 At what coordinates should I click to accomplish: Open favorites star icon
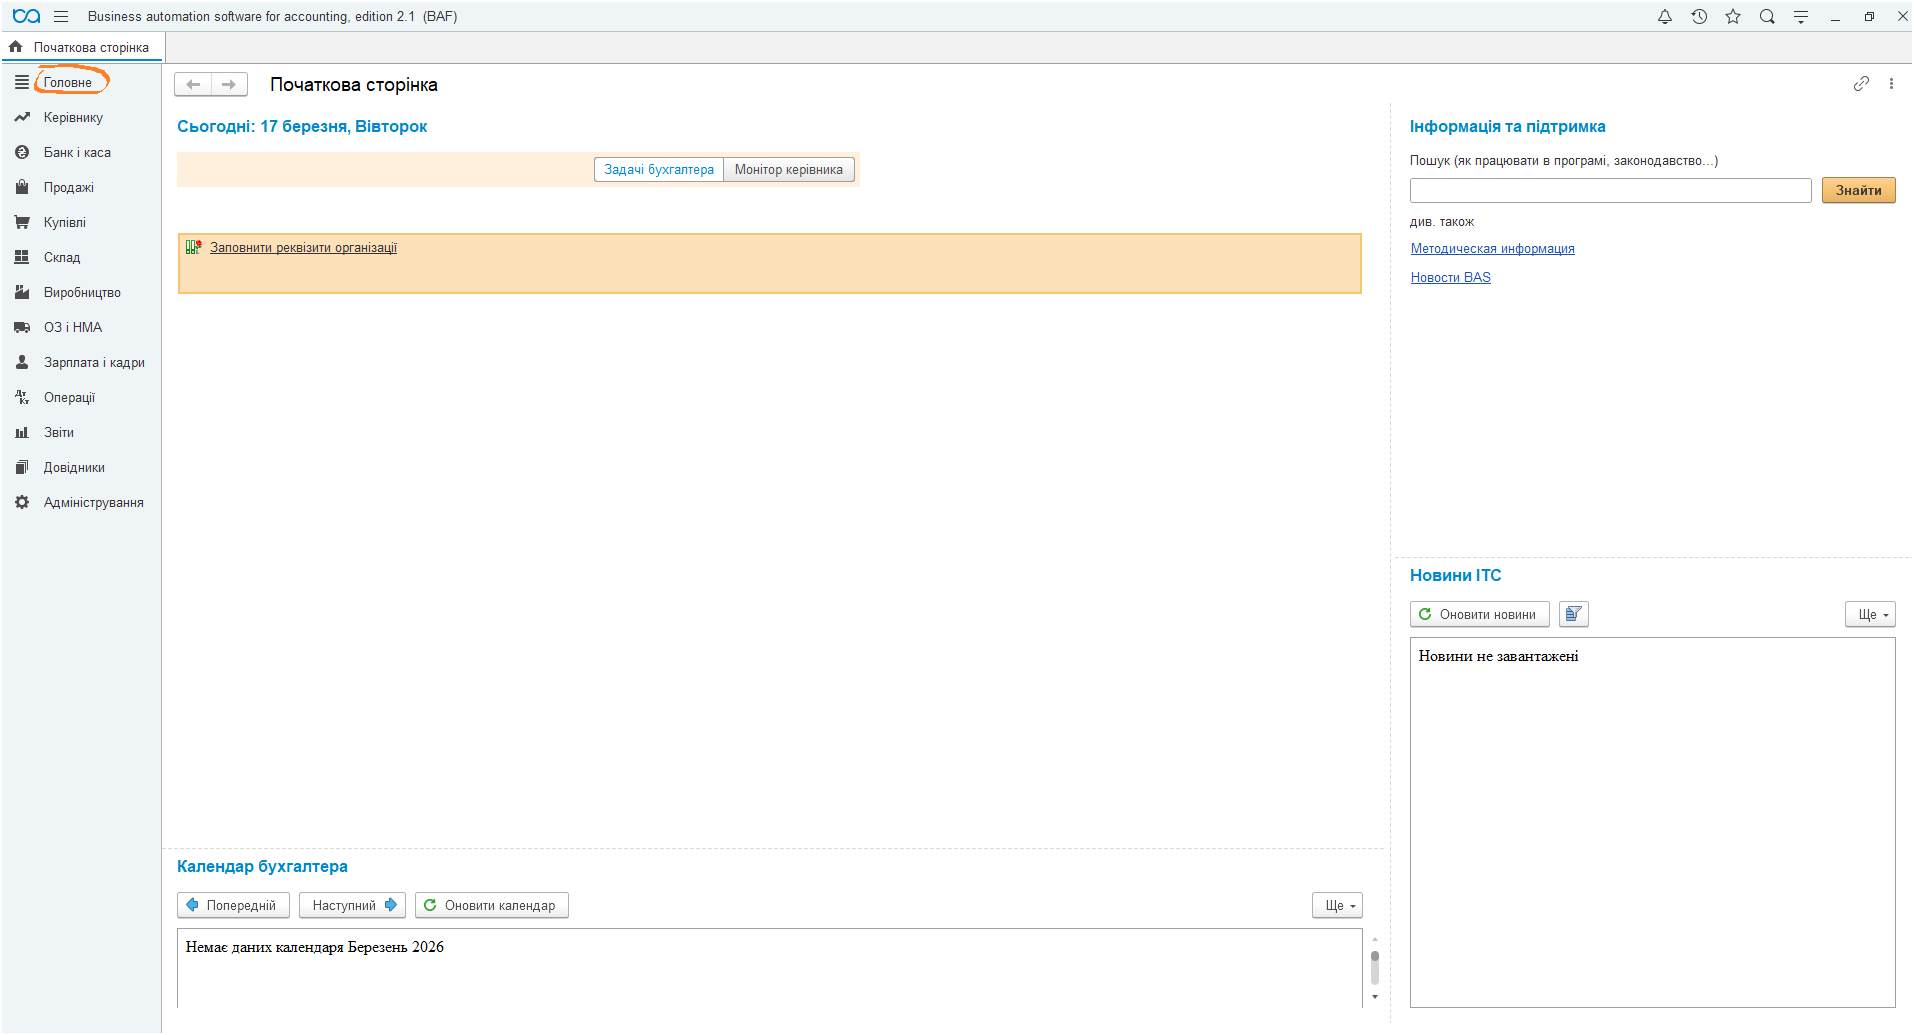point(1733,17)
